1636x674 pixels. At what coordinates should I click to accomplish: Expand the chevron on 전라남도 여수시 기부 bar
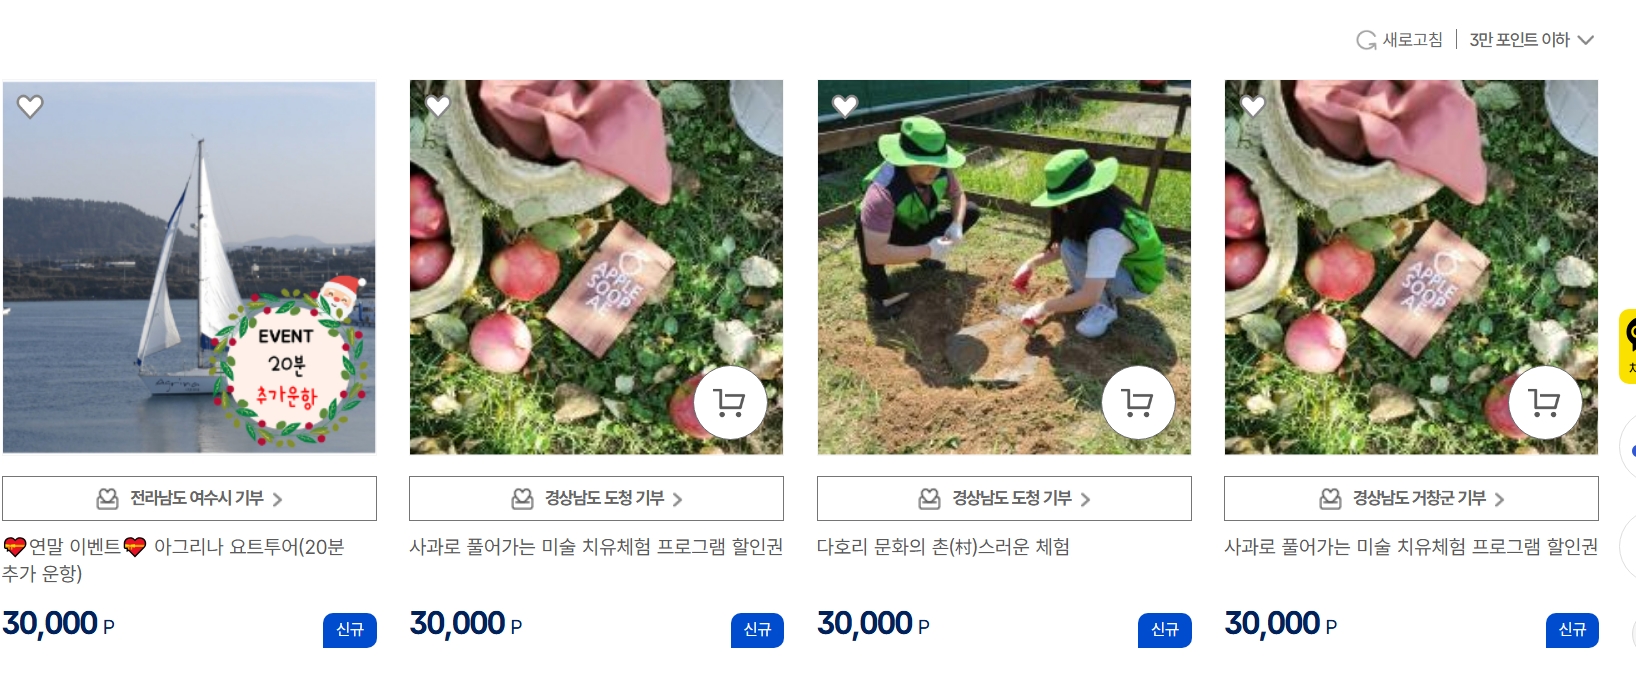281,498
